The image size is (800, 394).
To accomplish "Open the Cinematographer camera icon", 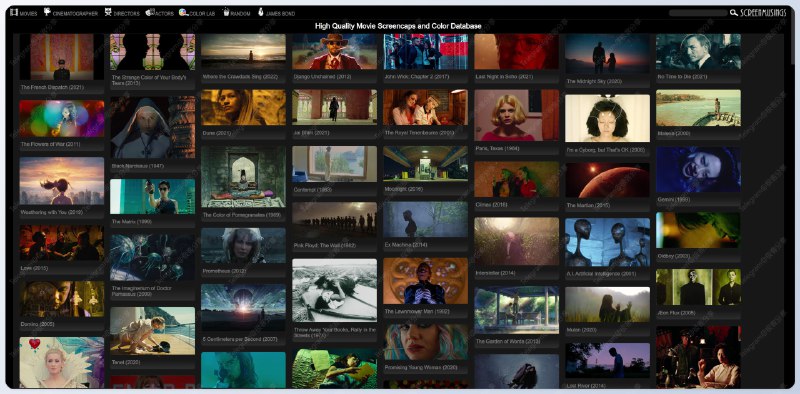I will coord(47,12).
